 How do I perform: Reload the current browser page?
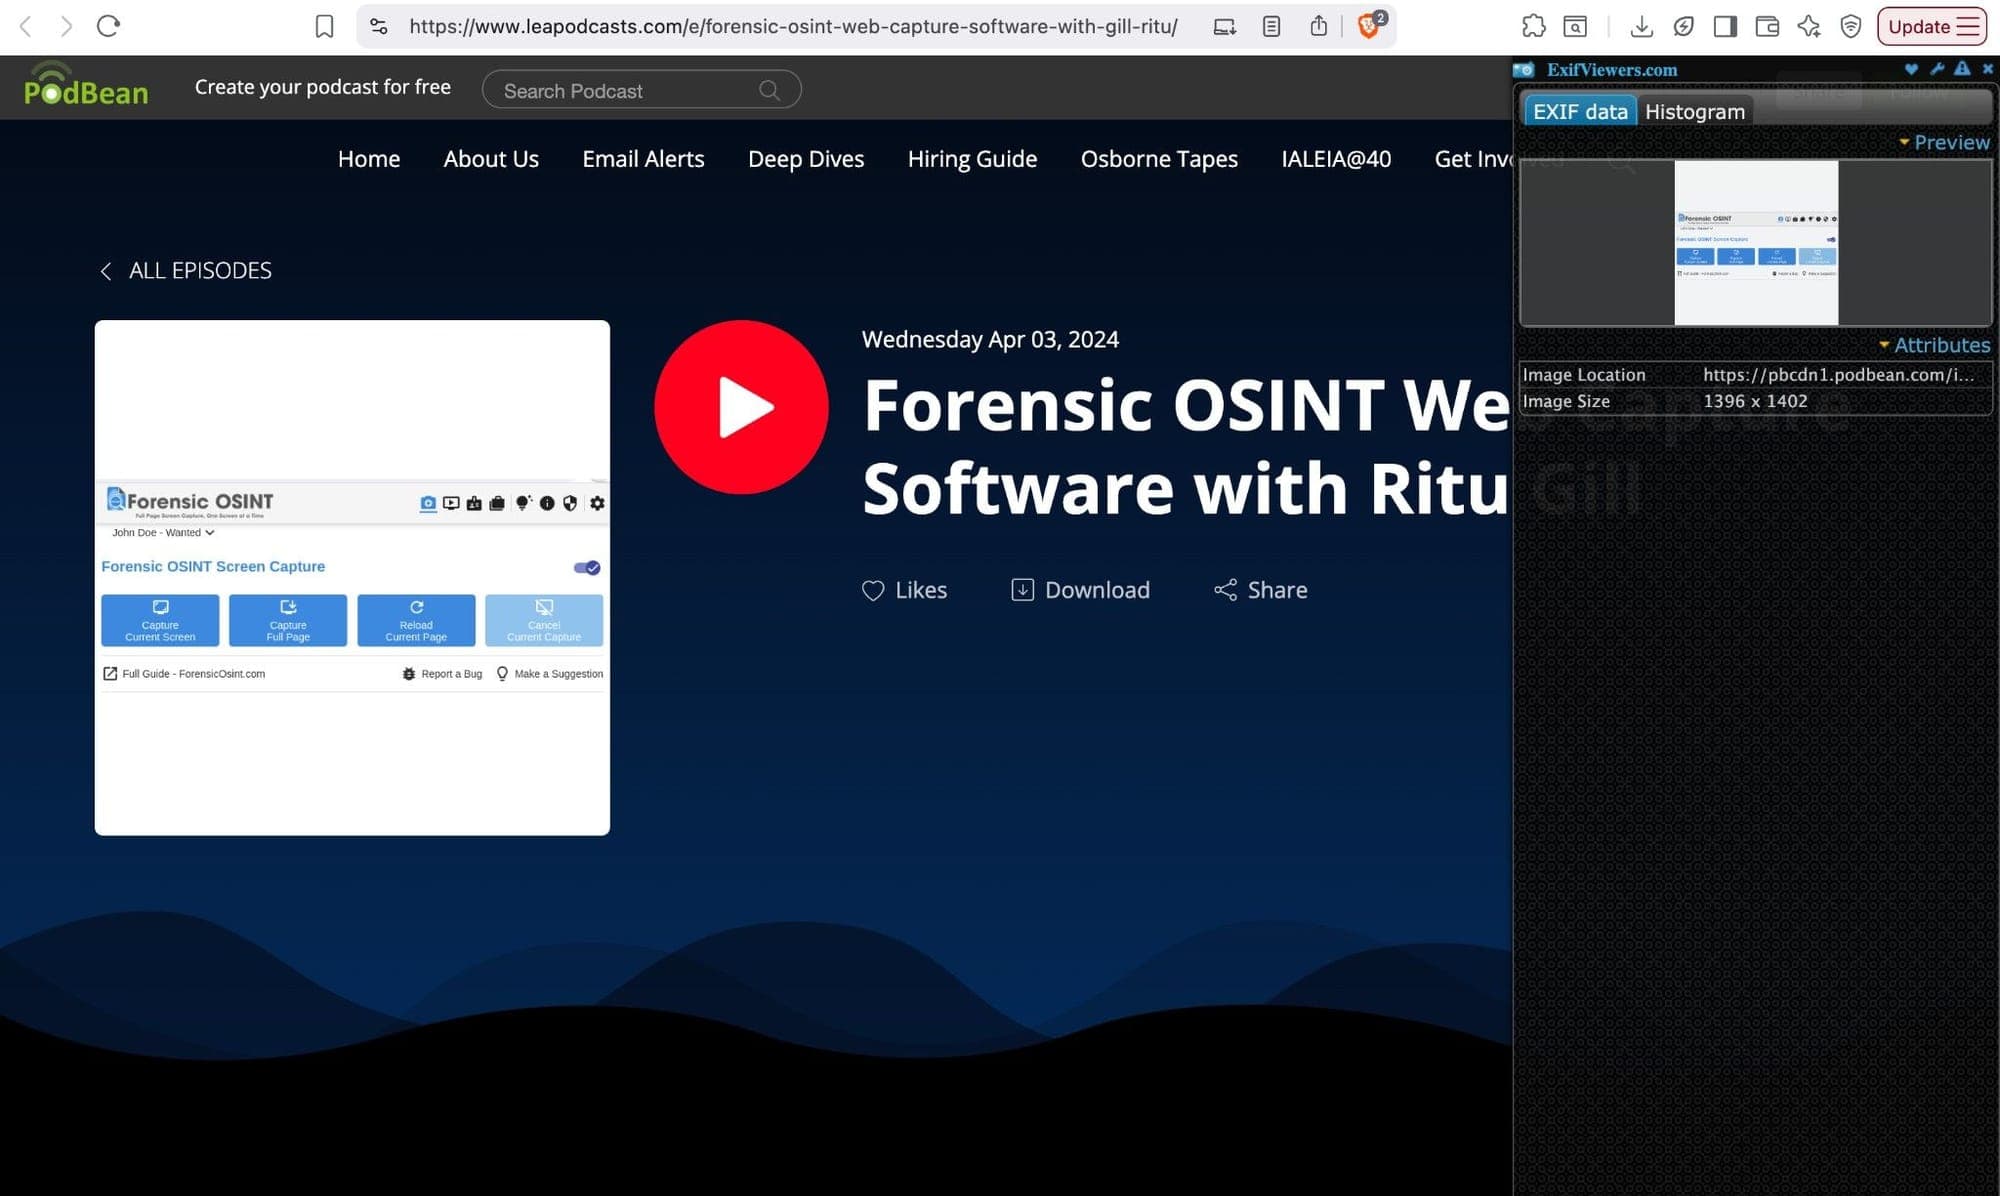point(108,26)
